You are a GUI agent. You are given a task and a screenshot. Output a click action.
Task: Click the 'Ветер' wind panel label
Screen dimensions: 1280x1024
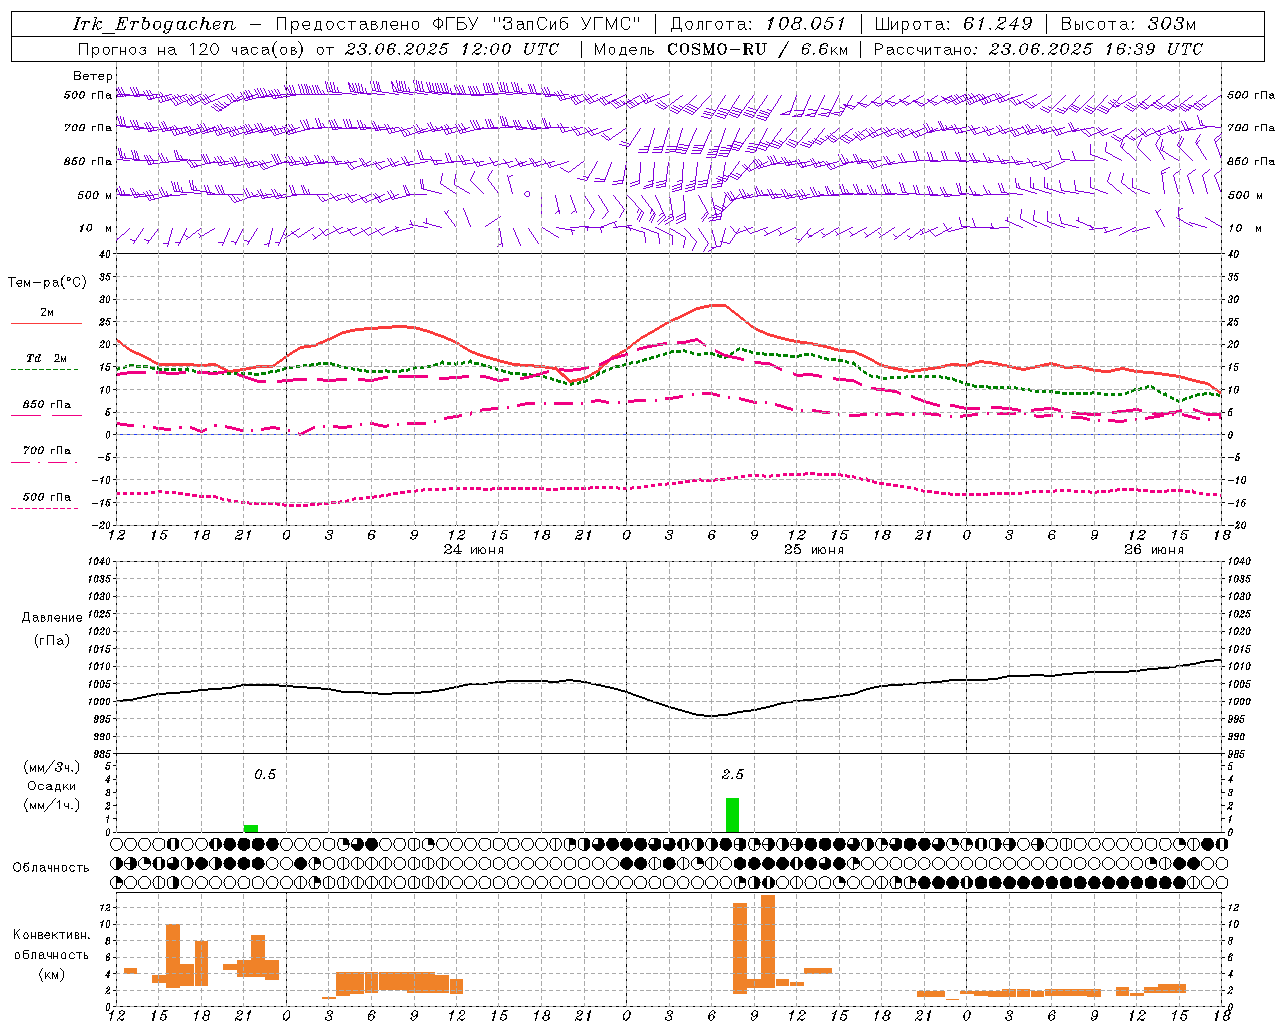93,76
